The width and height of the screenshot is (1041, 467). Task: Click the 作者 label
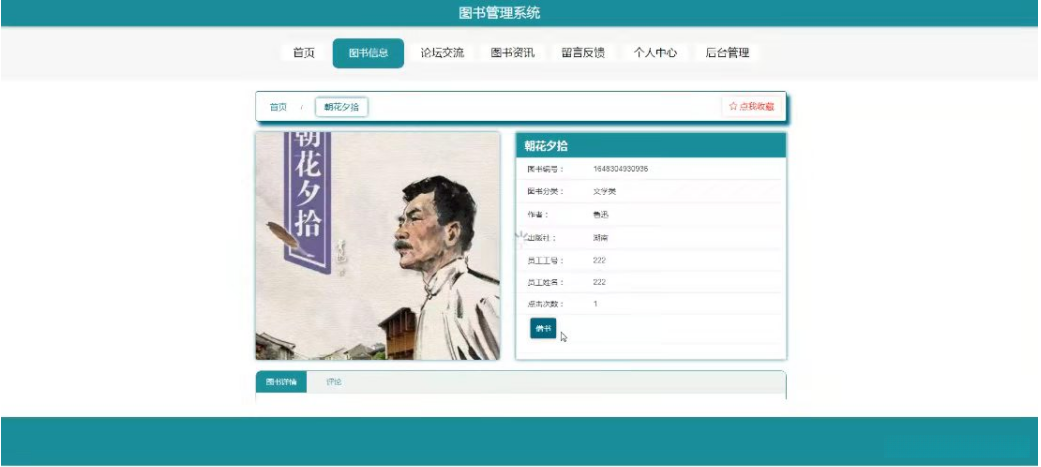tap(538, 215)
